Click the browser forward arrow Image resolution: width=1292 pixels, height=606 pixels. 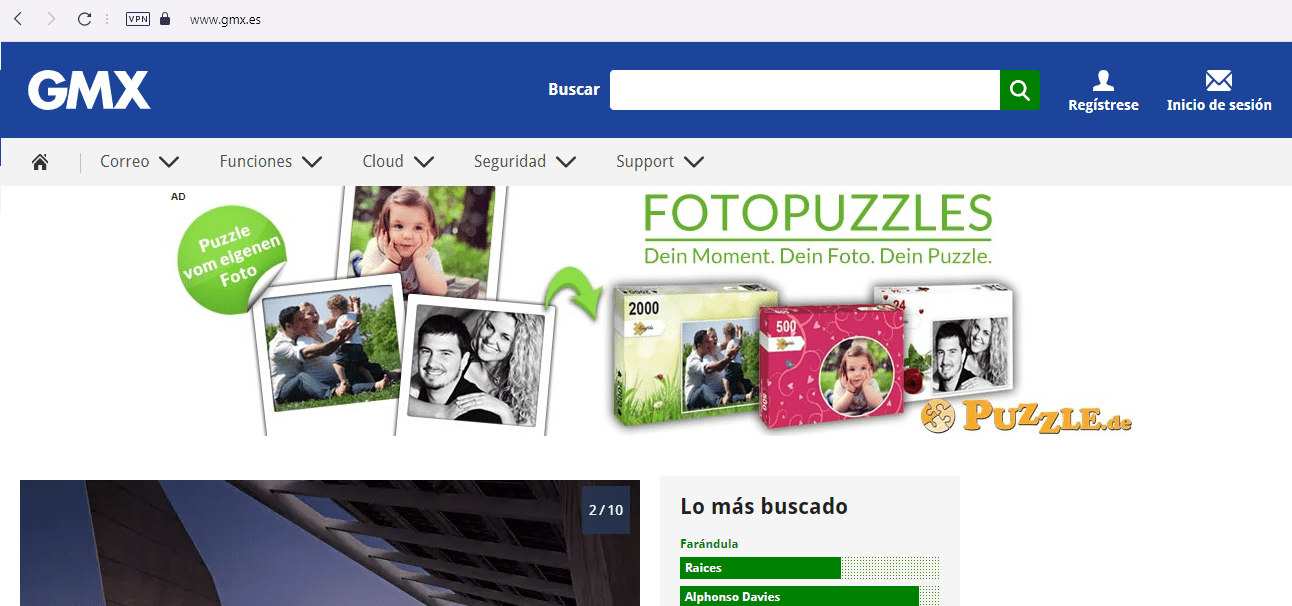click(x=51, y=19)
